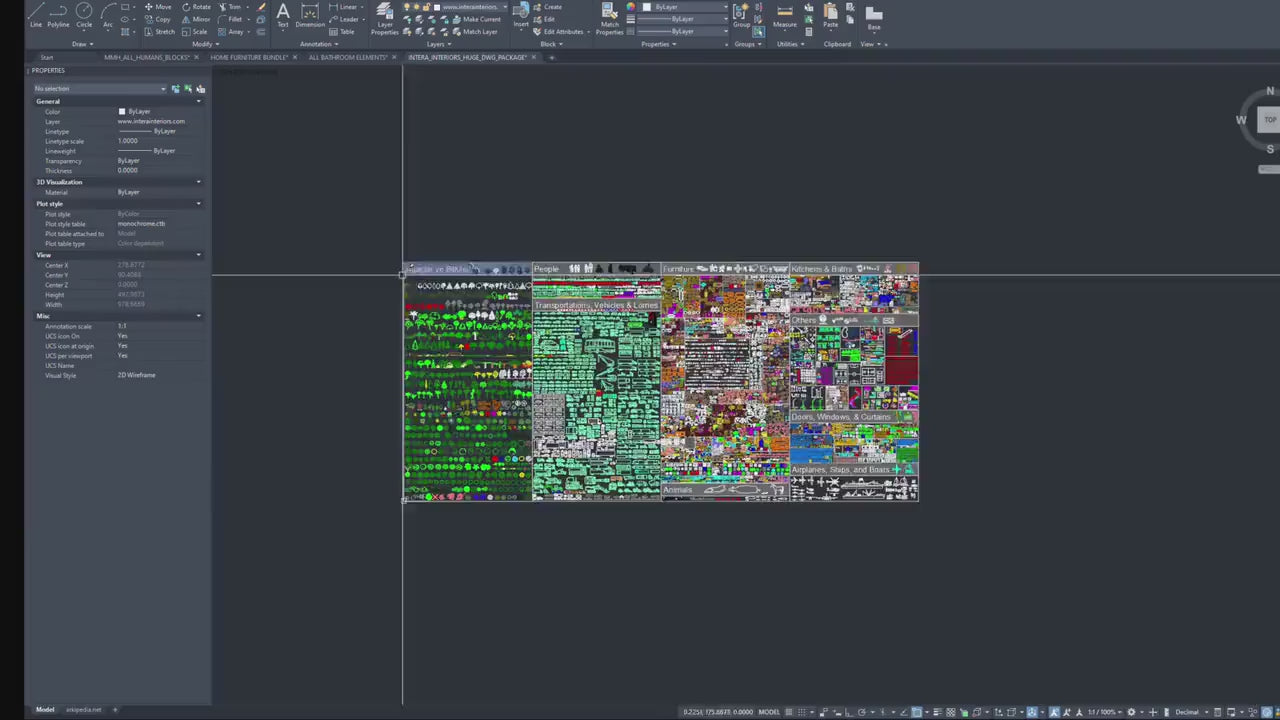Click the Paste clipboard icon
This screenshot has height=720, width=1280.
pos(831,15)
